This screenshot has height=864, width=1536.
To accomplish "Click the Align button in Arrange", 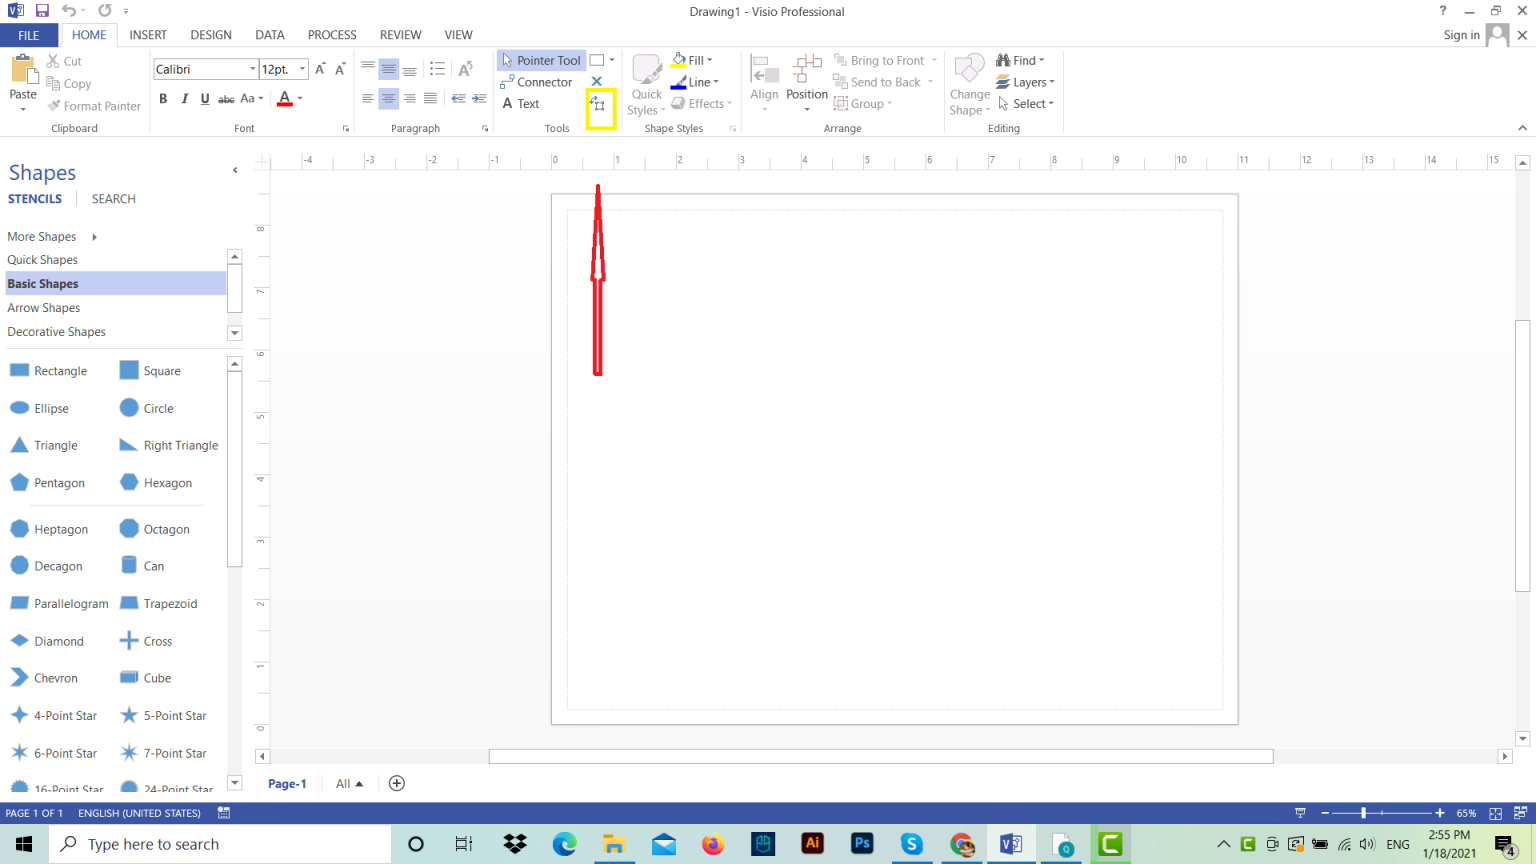I will pyautogui.click(x=764, y=80).
